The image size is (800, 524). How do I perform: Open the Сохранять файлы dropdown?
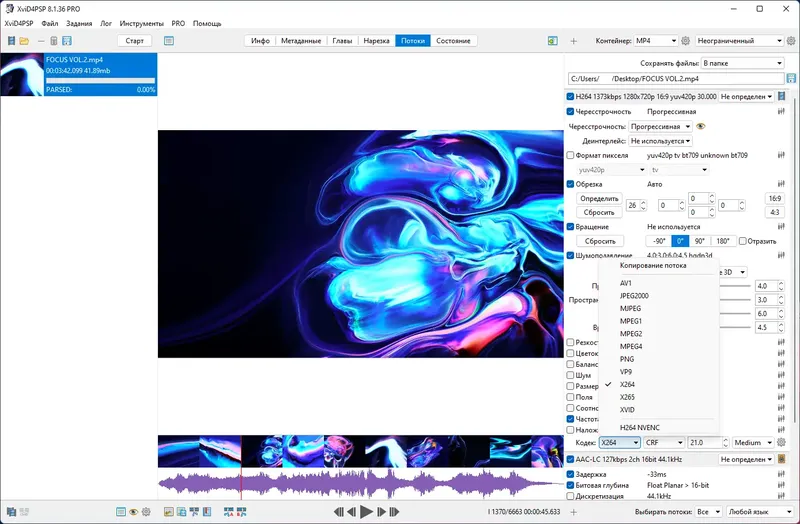tap(742, 63)
